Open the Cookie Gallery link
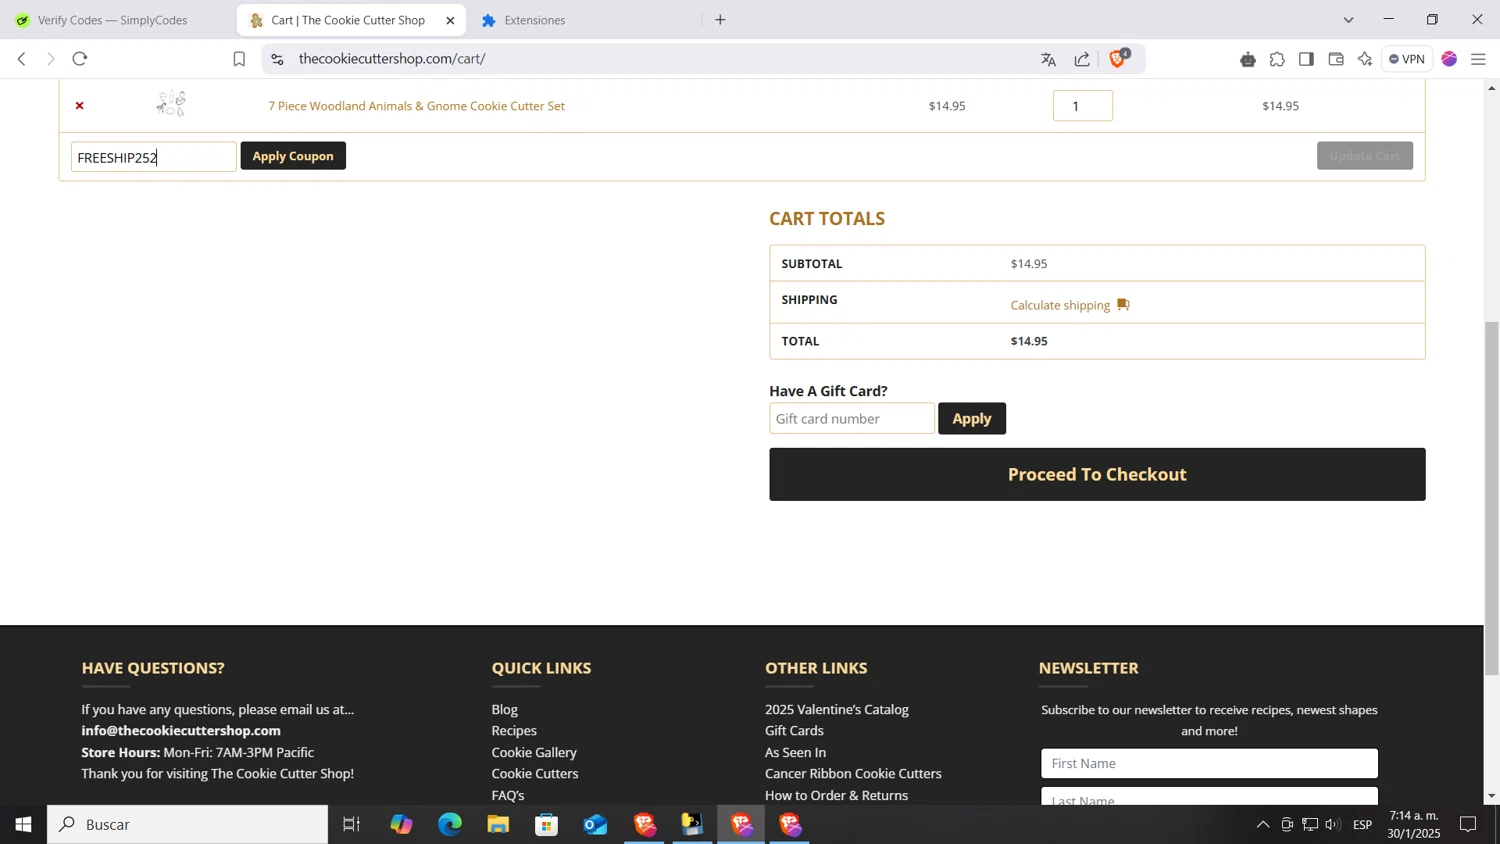This screenshot has height=844, width=1500. click(x=534, y=752)
